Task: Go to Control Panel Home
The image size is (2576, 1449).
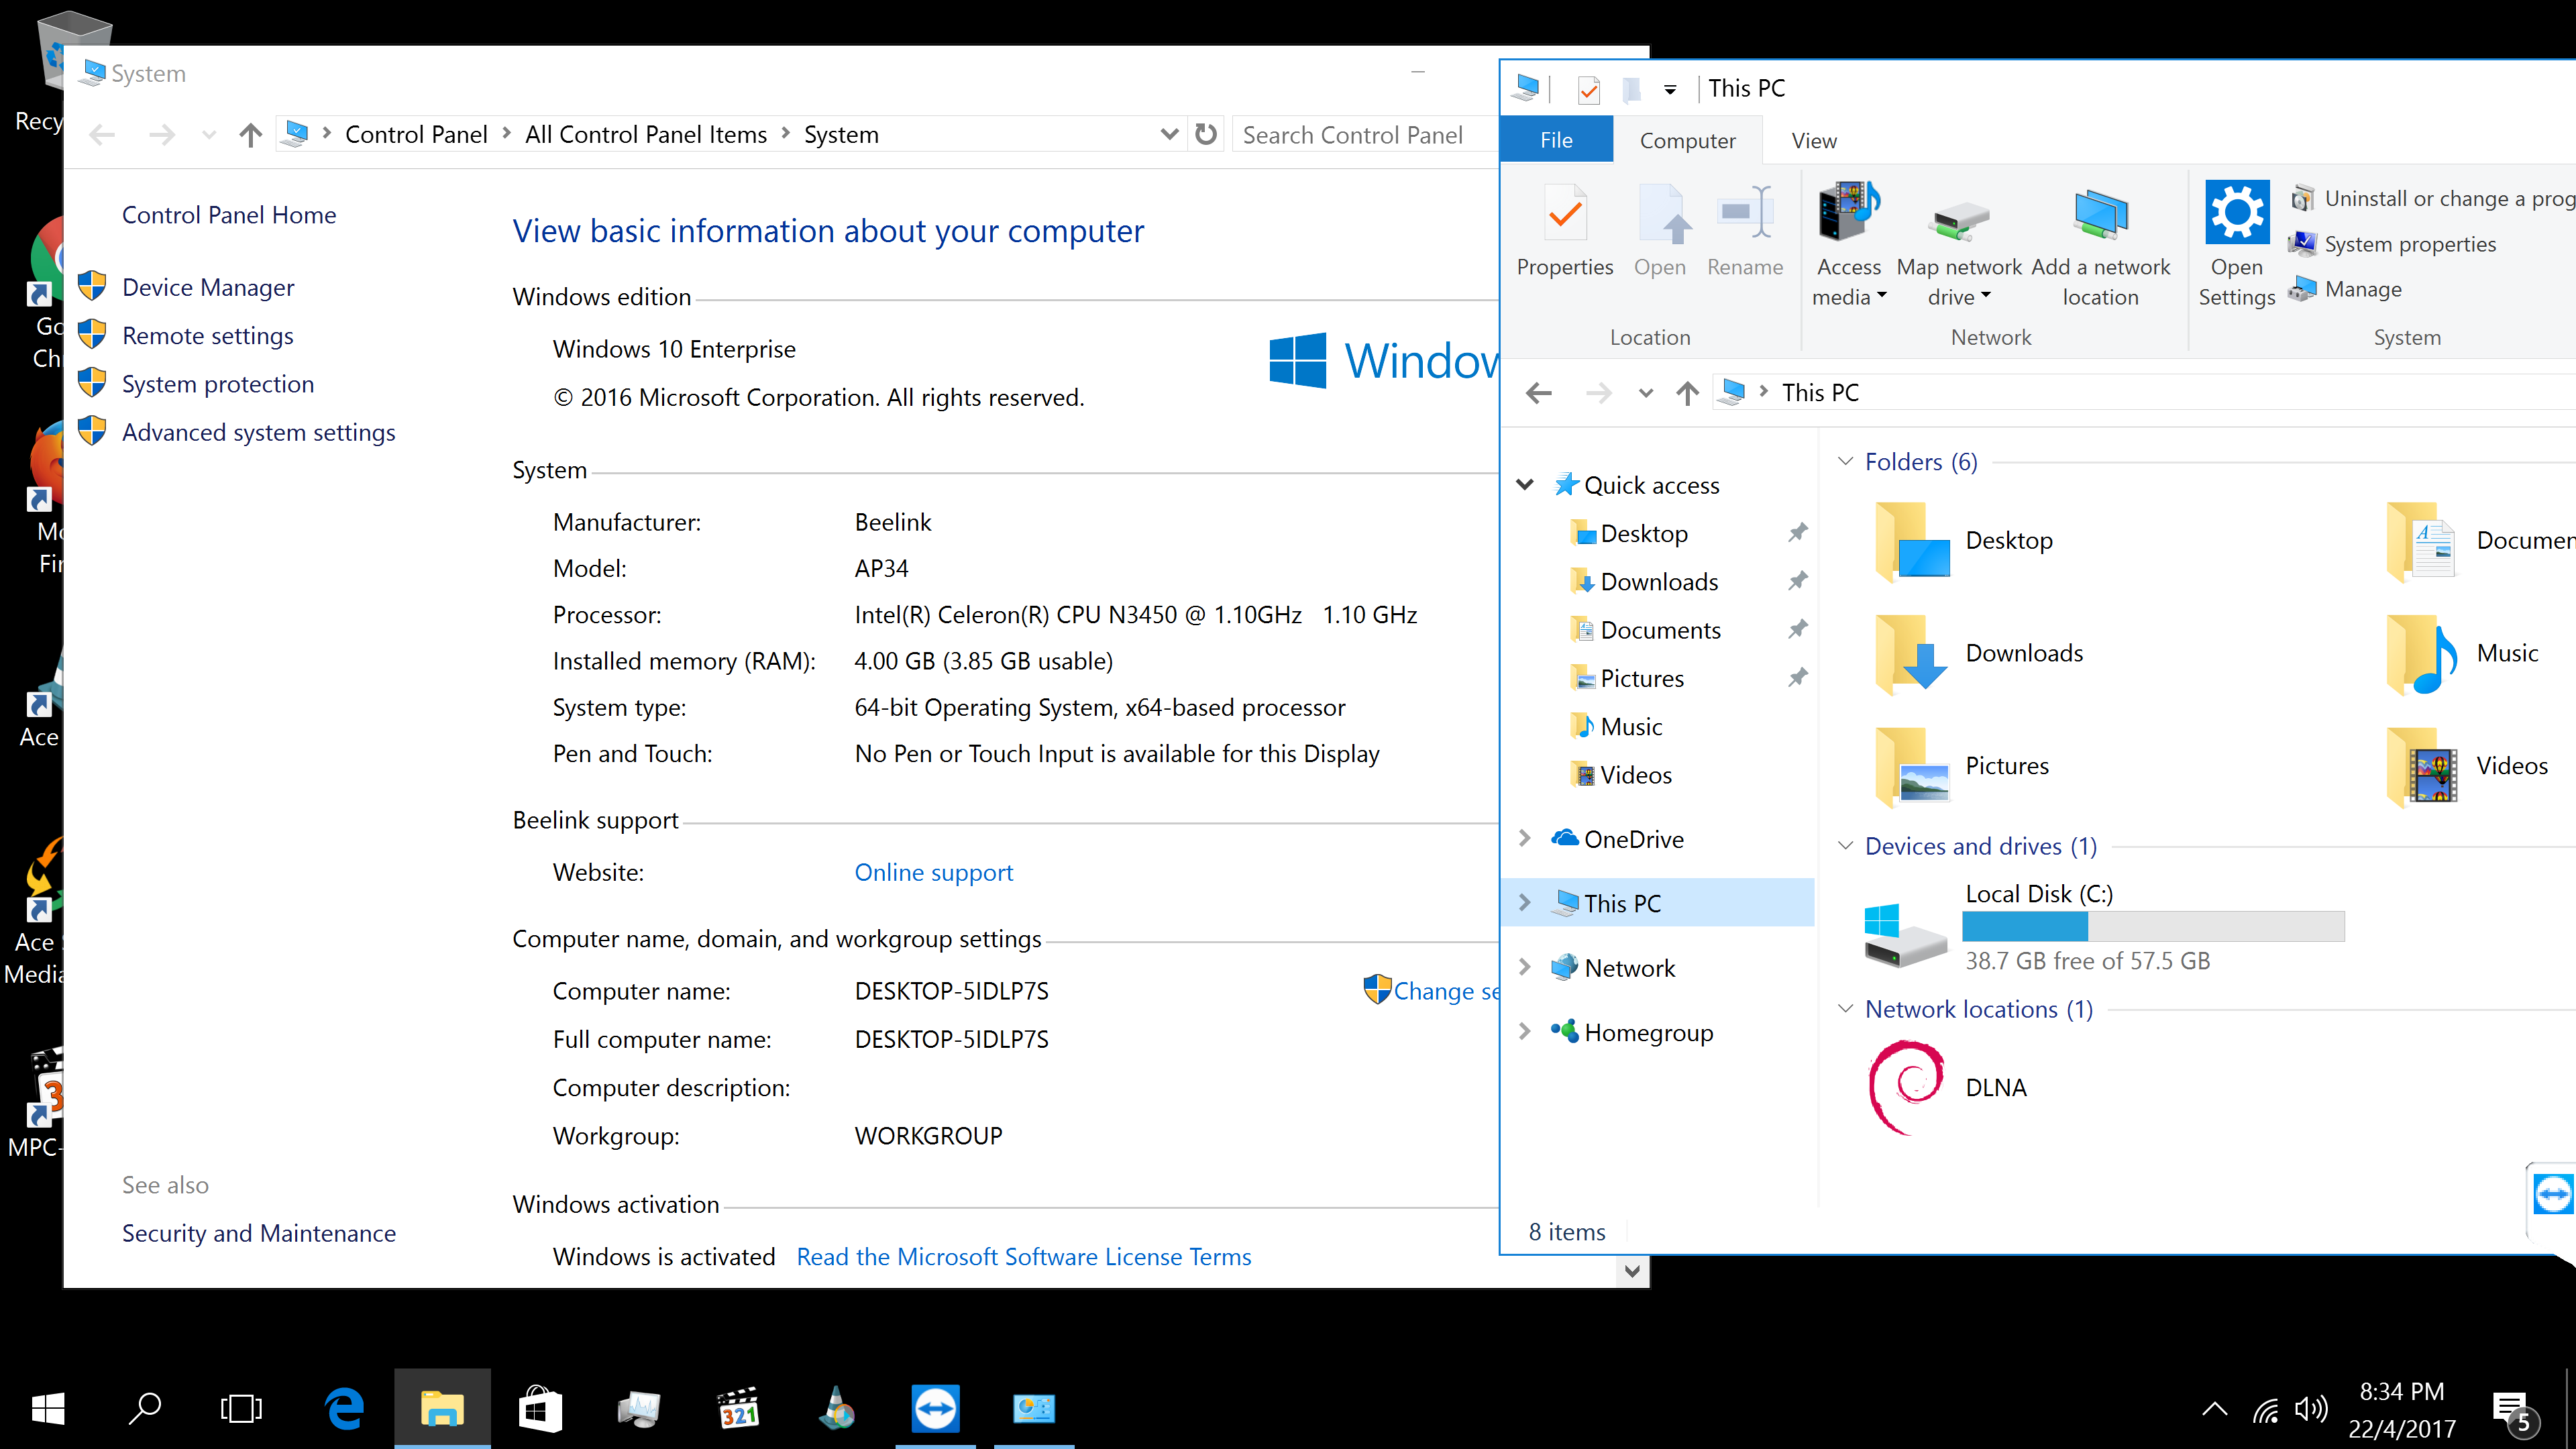Action: [229, 215]
